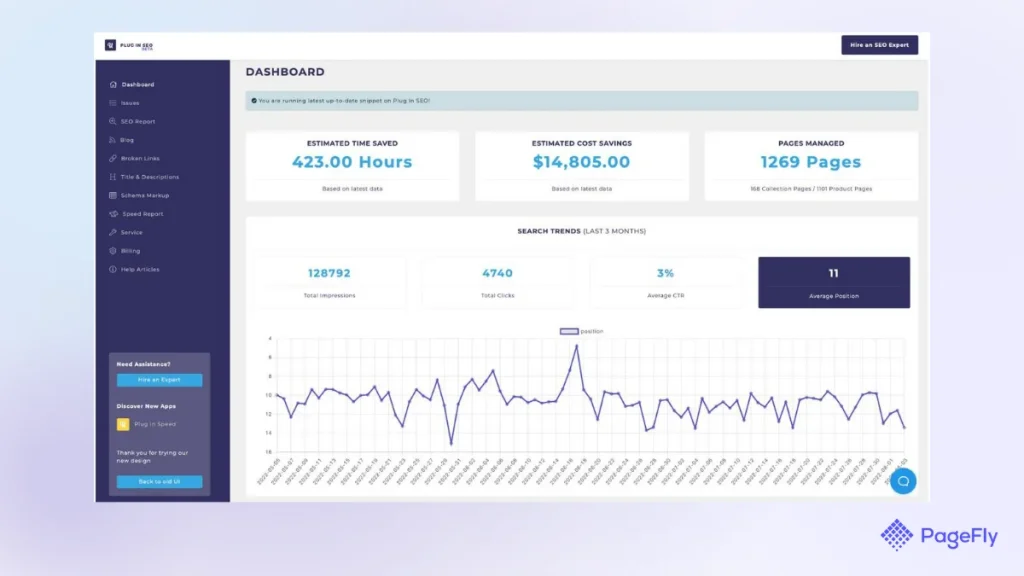Select the Average Position 11 card
Screen dimensions: 1024x576
(834, 282)
